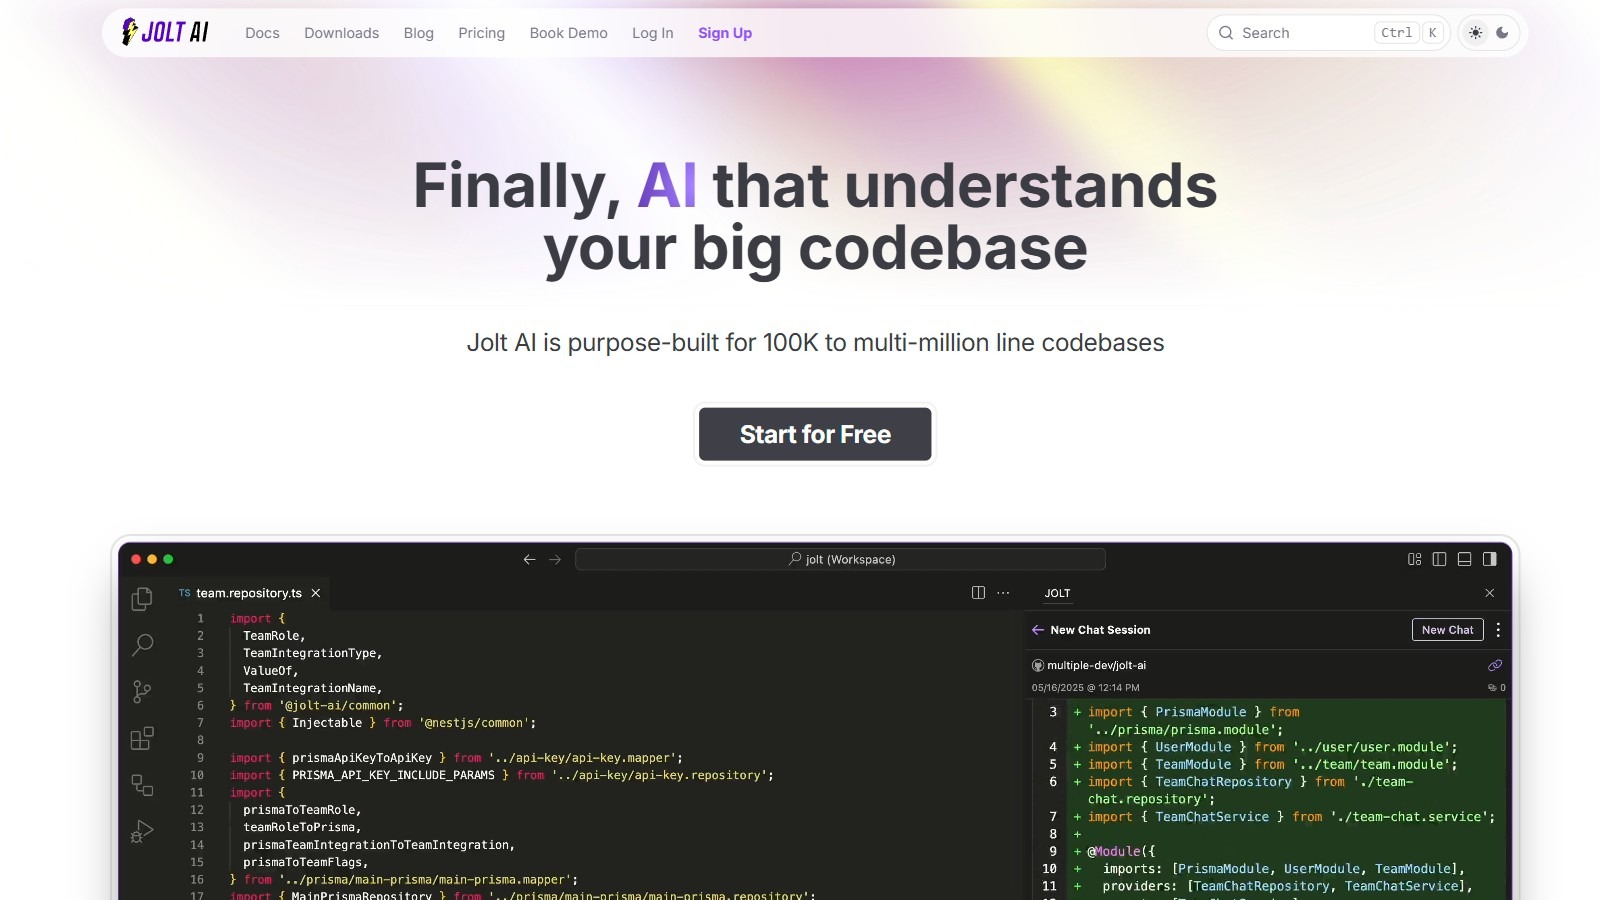The image size is (1600, 900).
Task: Open the Pricing nav item
Action: (x=481, y=33)
